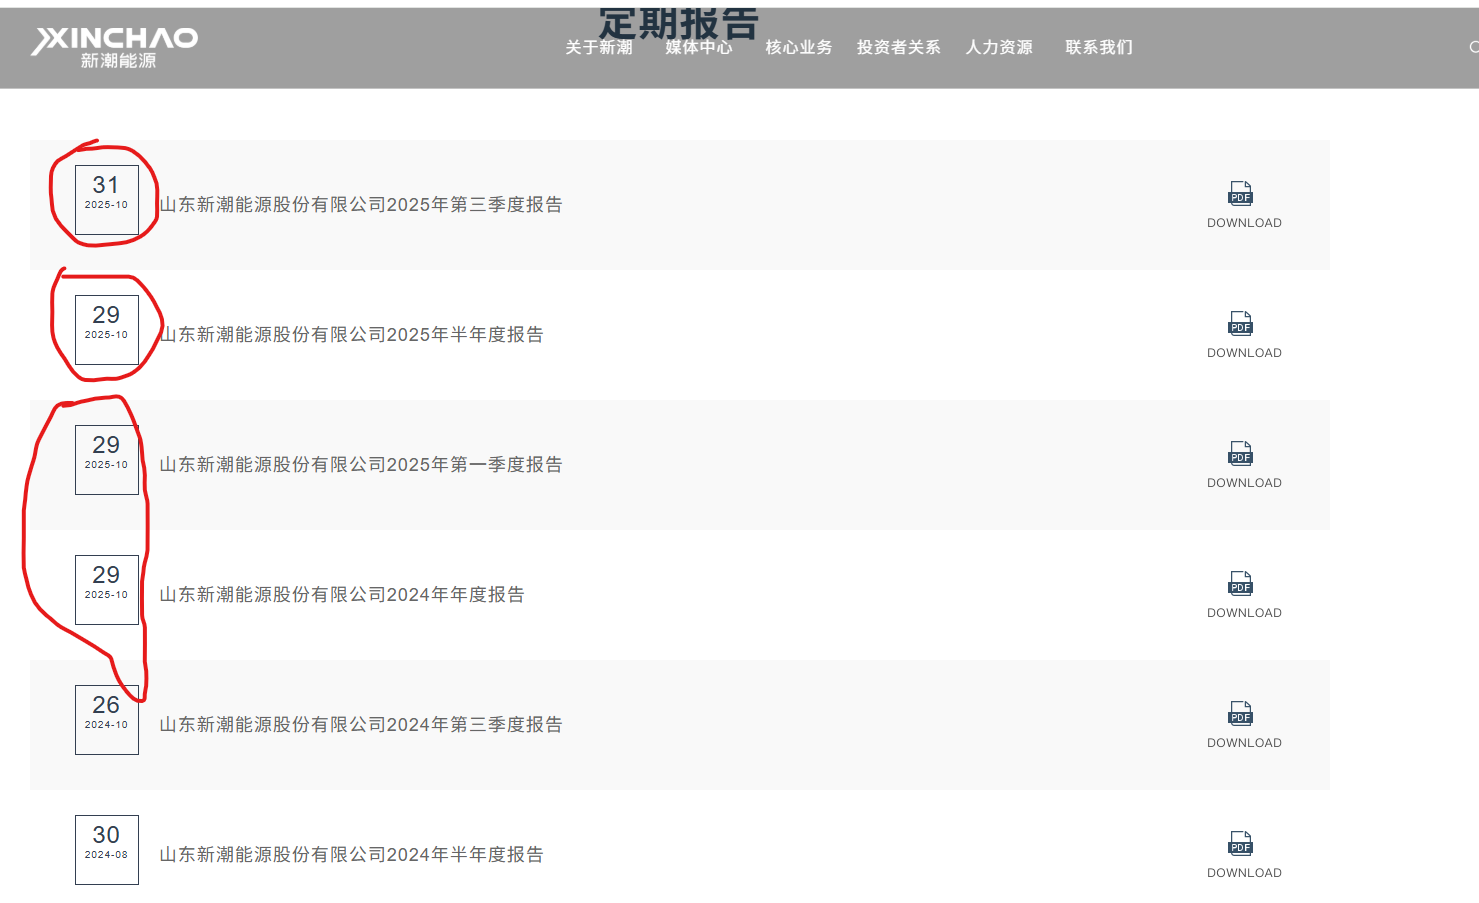
Task: Open 山东新潮能源股份有限公司2025年第三季度报告 title
Action: (x=361, y=204)
